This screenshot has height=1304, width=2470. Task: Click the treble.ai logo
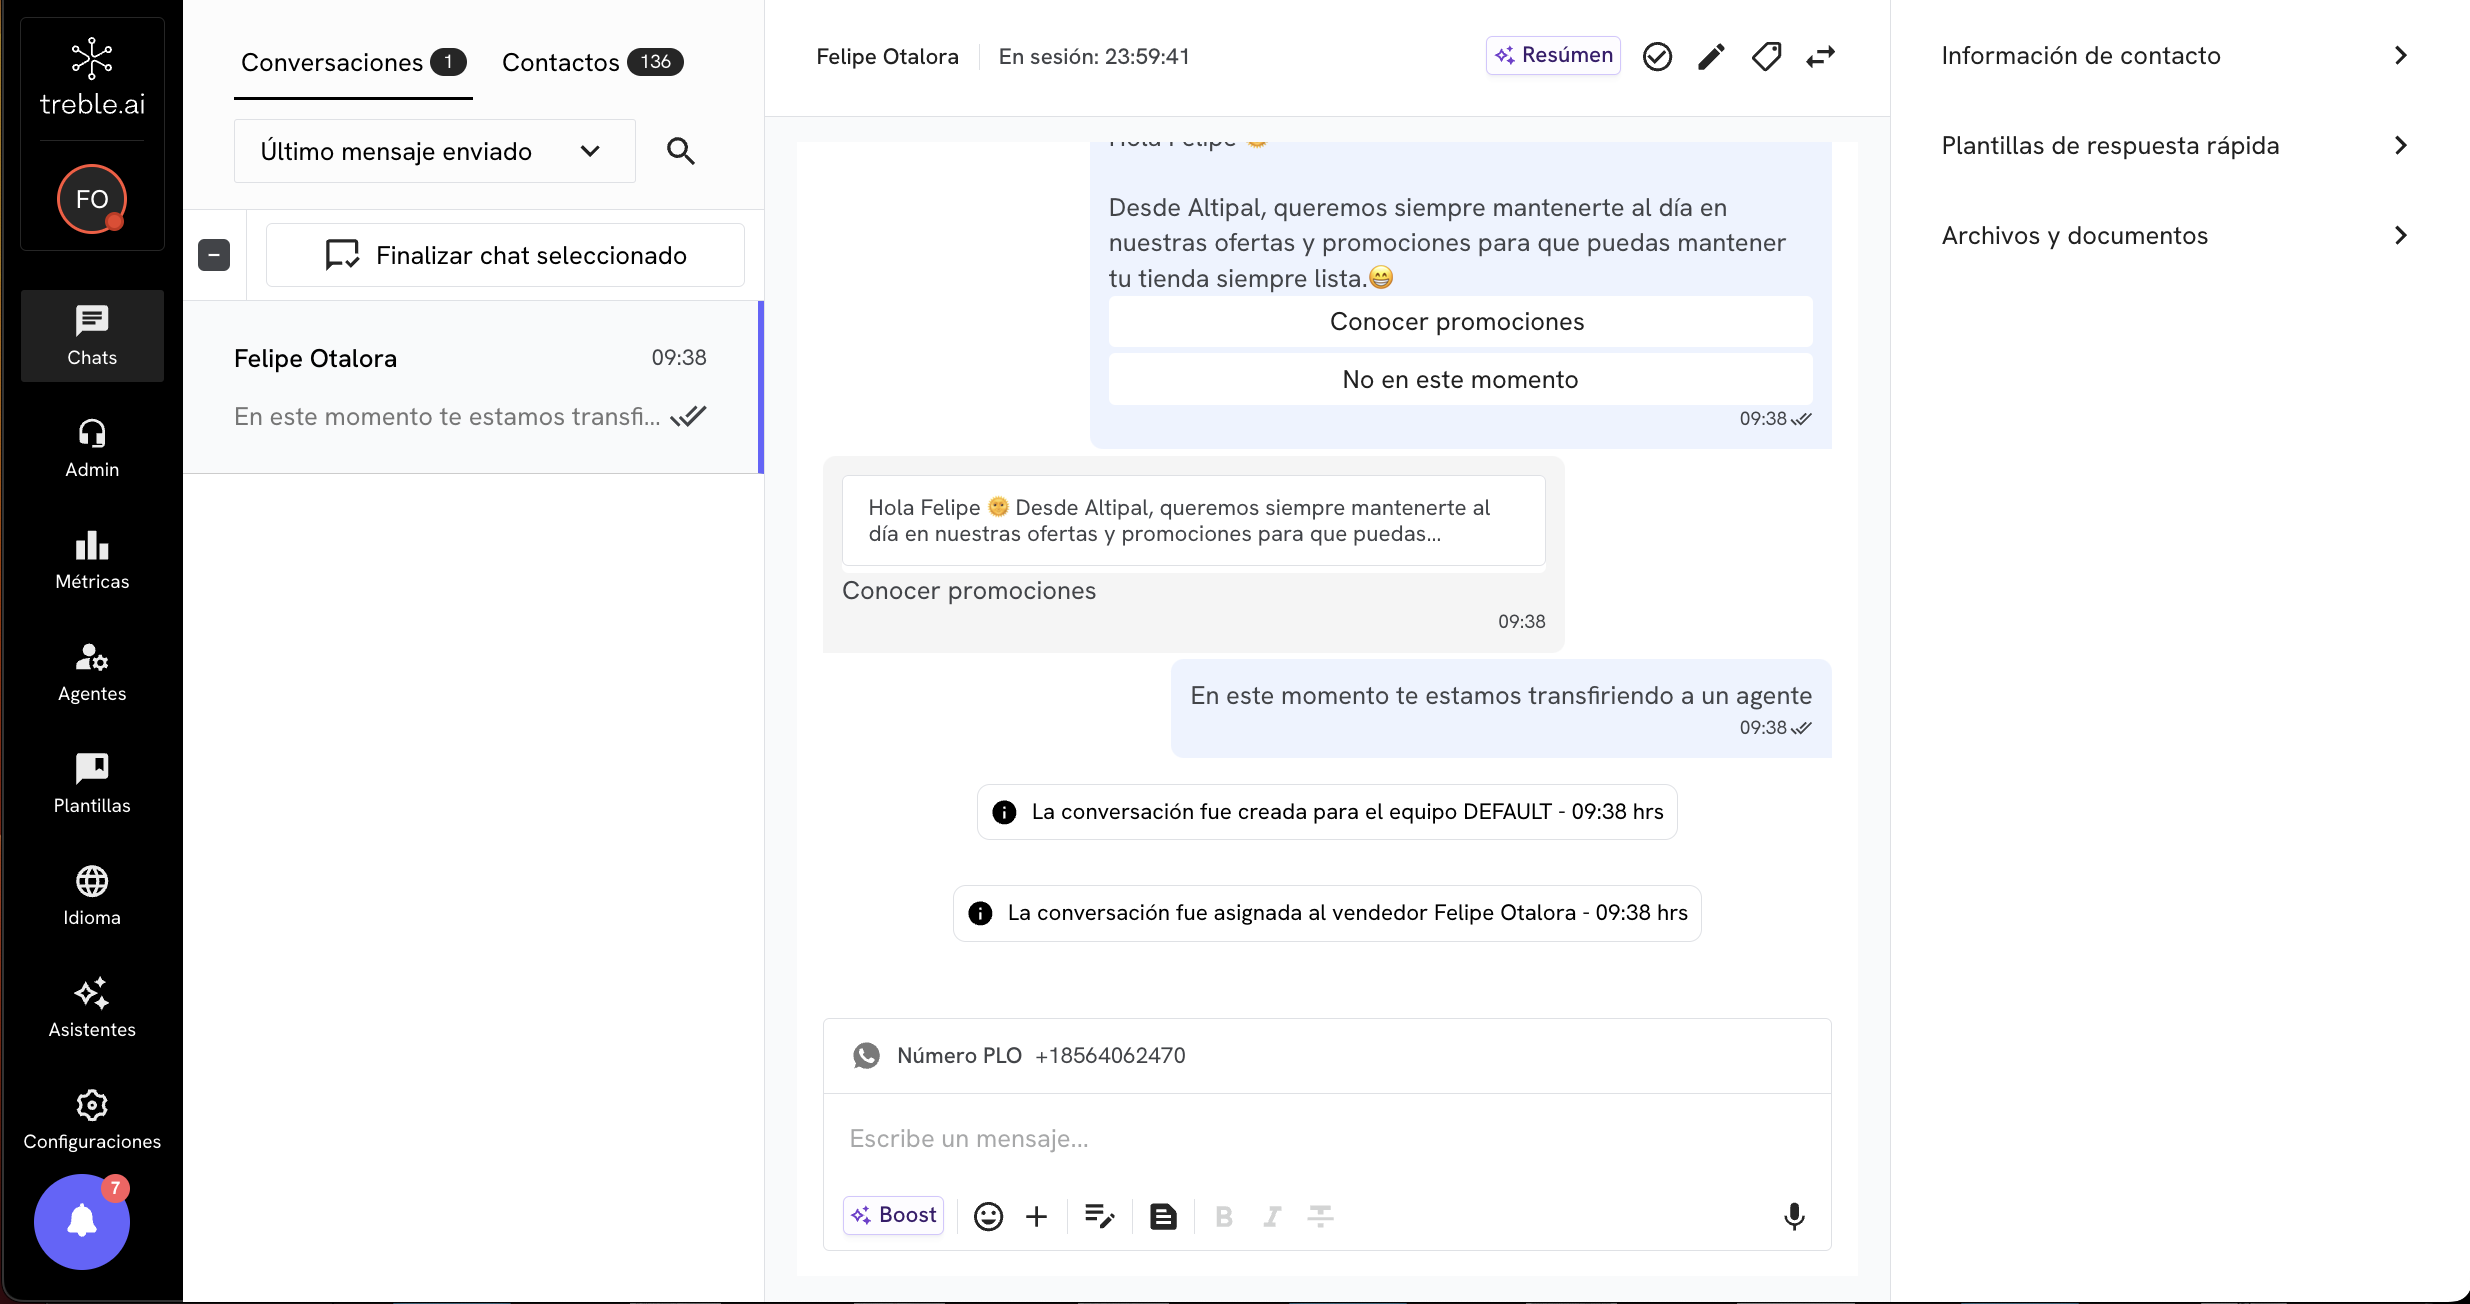(92, 78)
